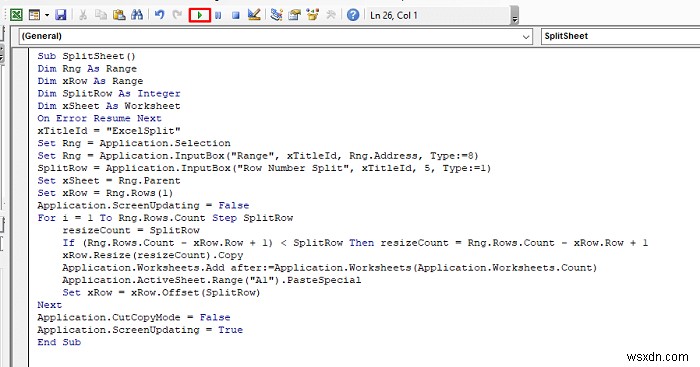Image resolution: width=700 pixels, height=367 pixels.
Task: Click the CutCopyMode = False line
Action: pos(134,317)
